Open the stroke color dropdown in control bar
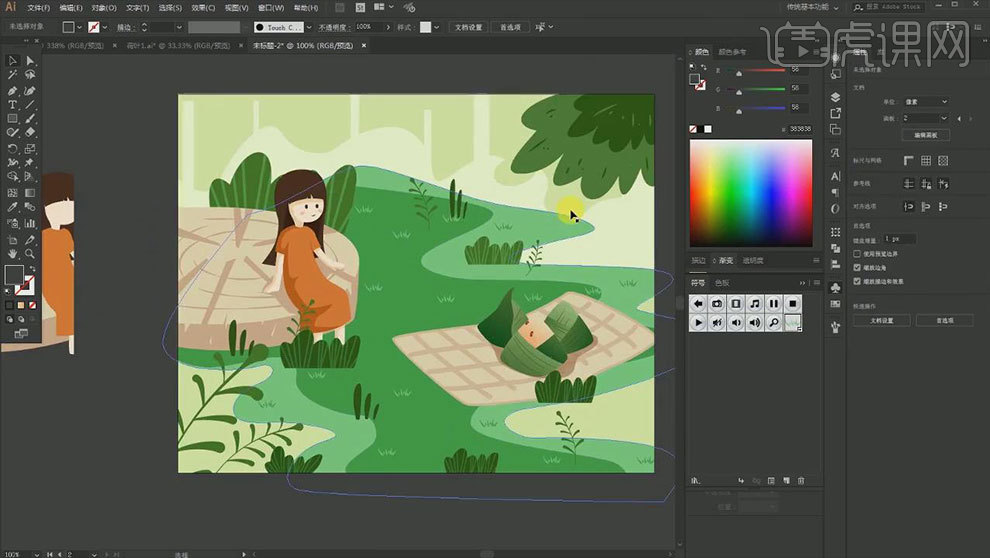Image resolution: width=990 pixels, height=558 pixels. click(104, 27)
